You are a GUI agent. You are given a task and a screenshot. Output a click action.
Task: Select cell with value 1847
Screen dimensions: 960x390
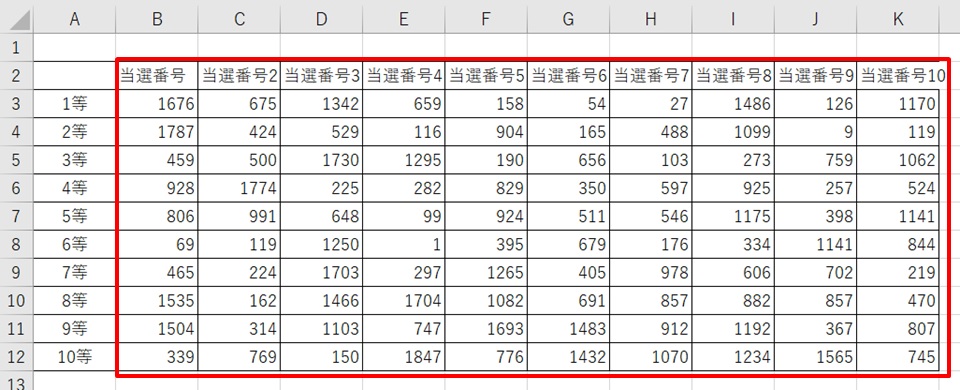(404, 356)
